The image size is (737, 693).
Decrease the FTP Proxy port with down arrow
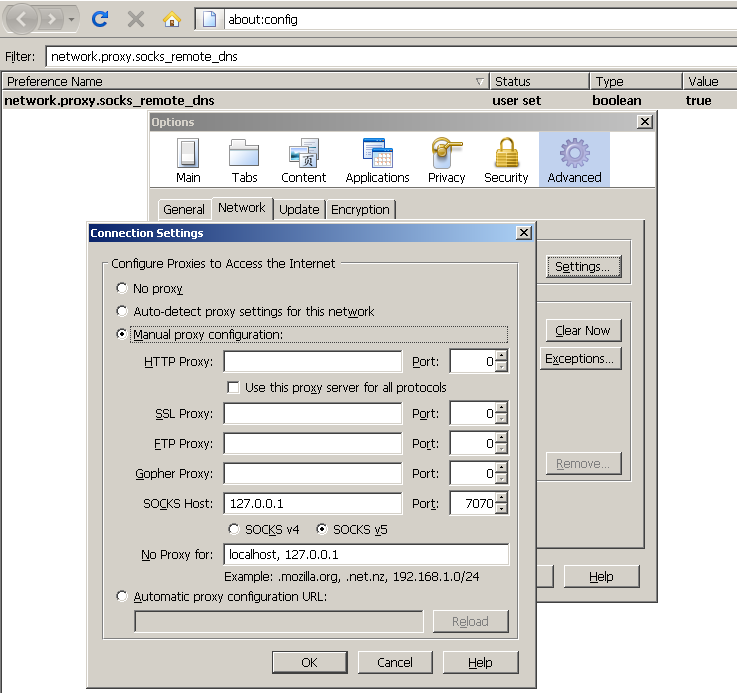click(502, 449)
